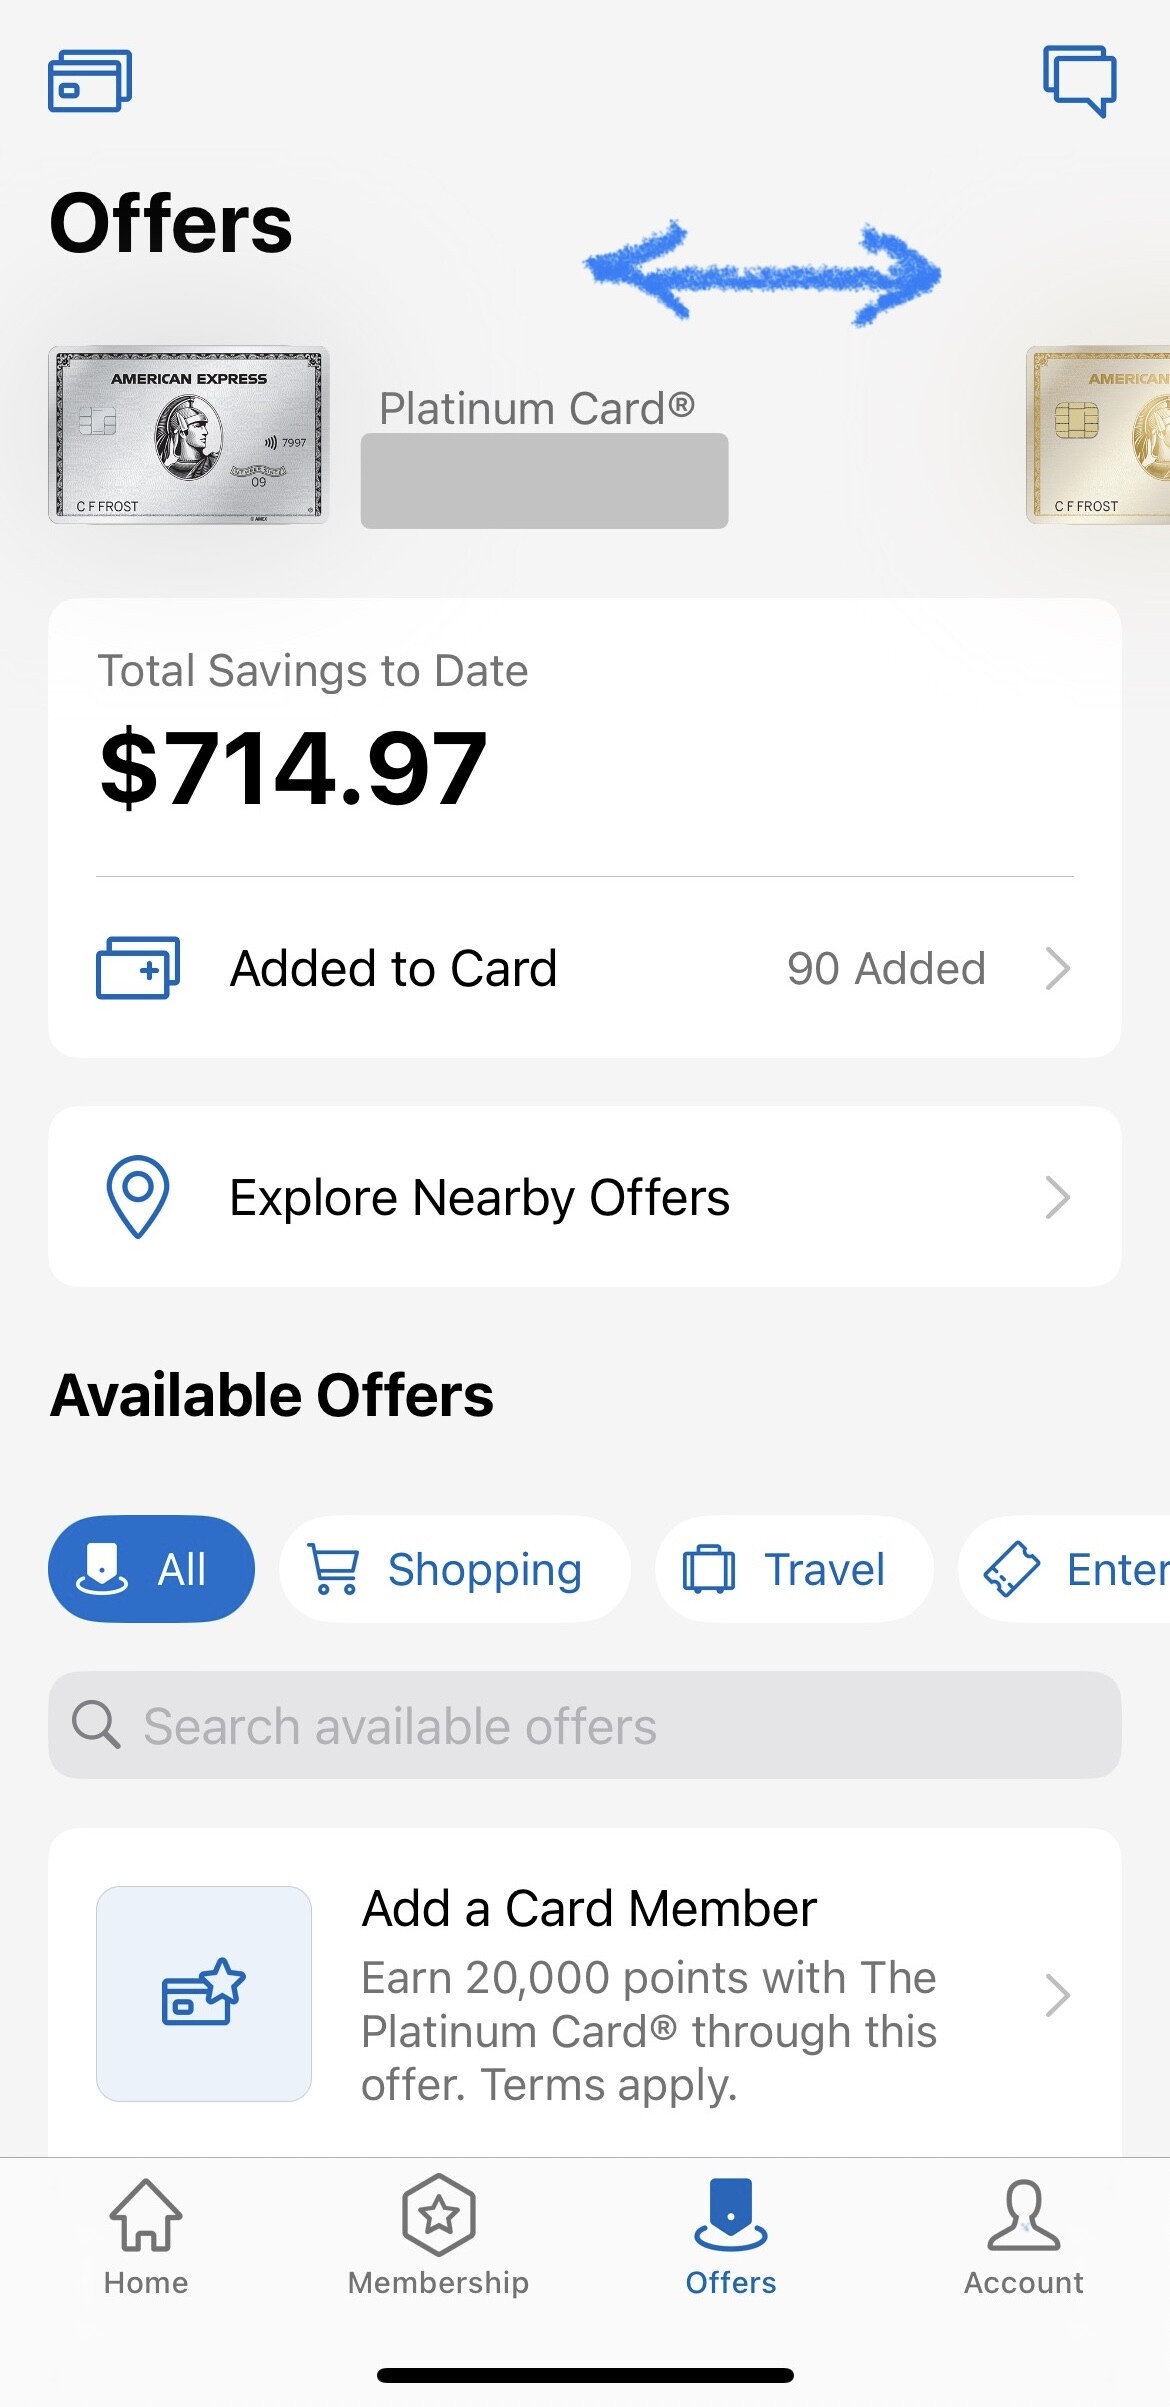Select the All offers filter chip
The height and width of the screenshot is (2407, 1170).
(151, 1569)
